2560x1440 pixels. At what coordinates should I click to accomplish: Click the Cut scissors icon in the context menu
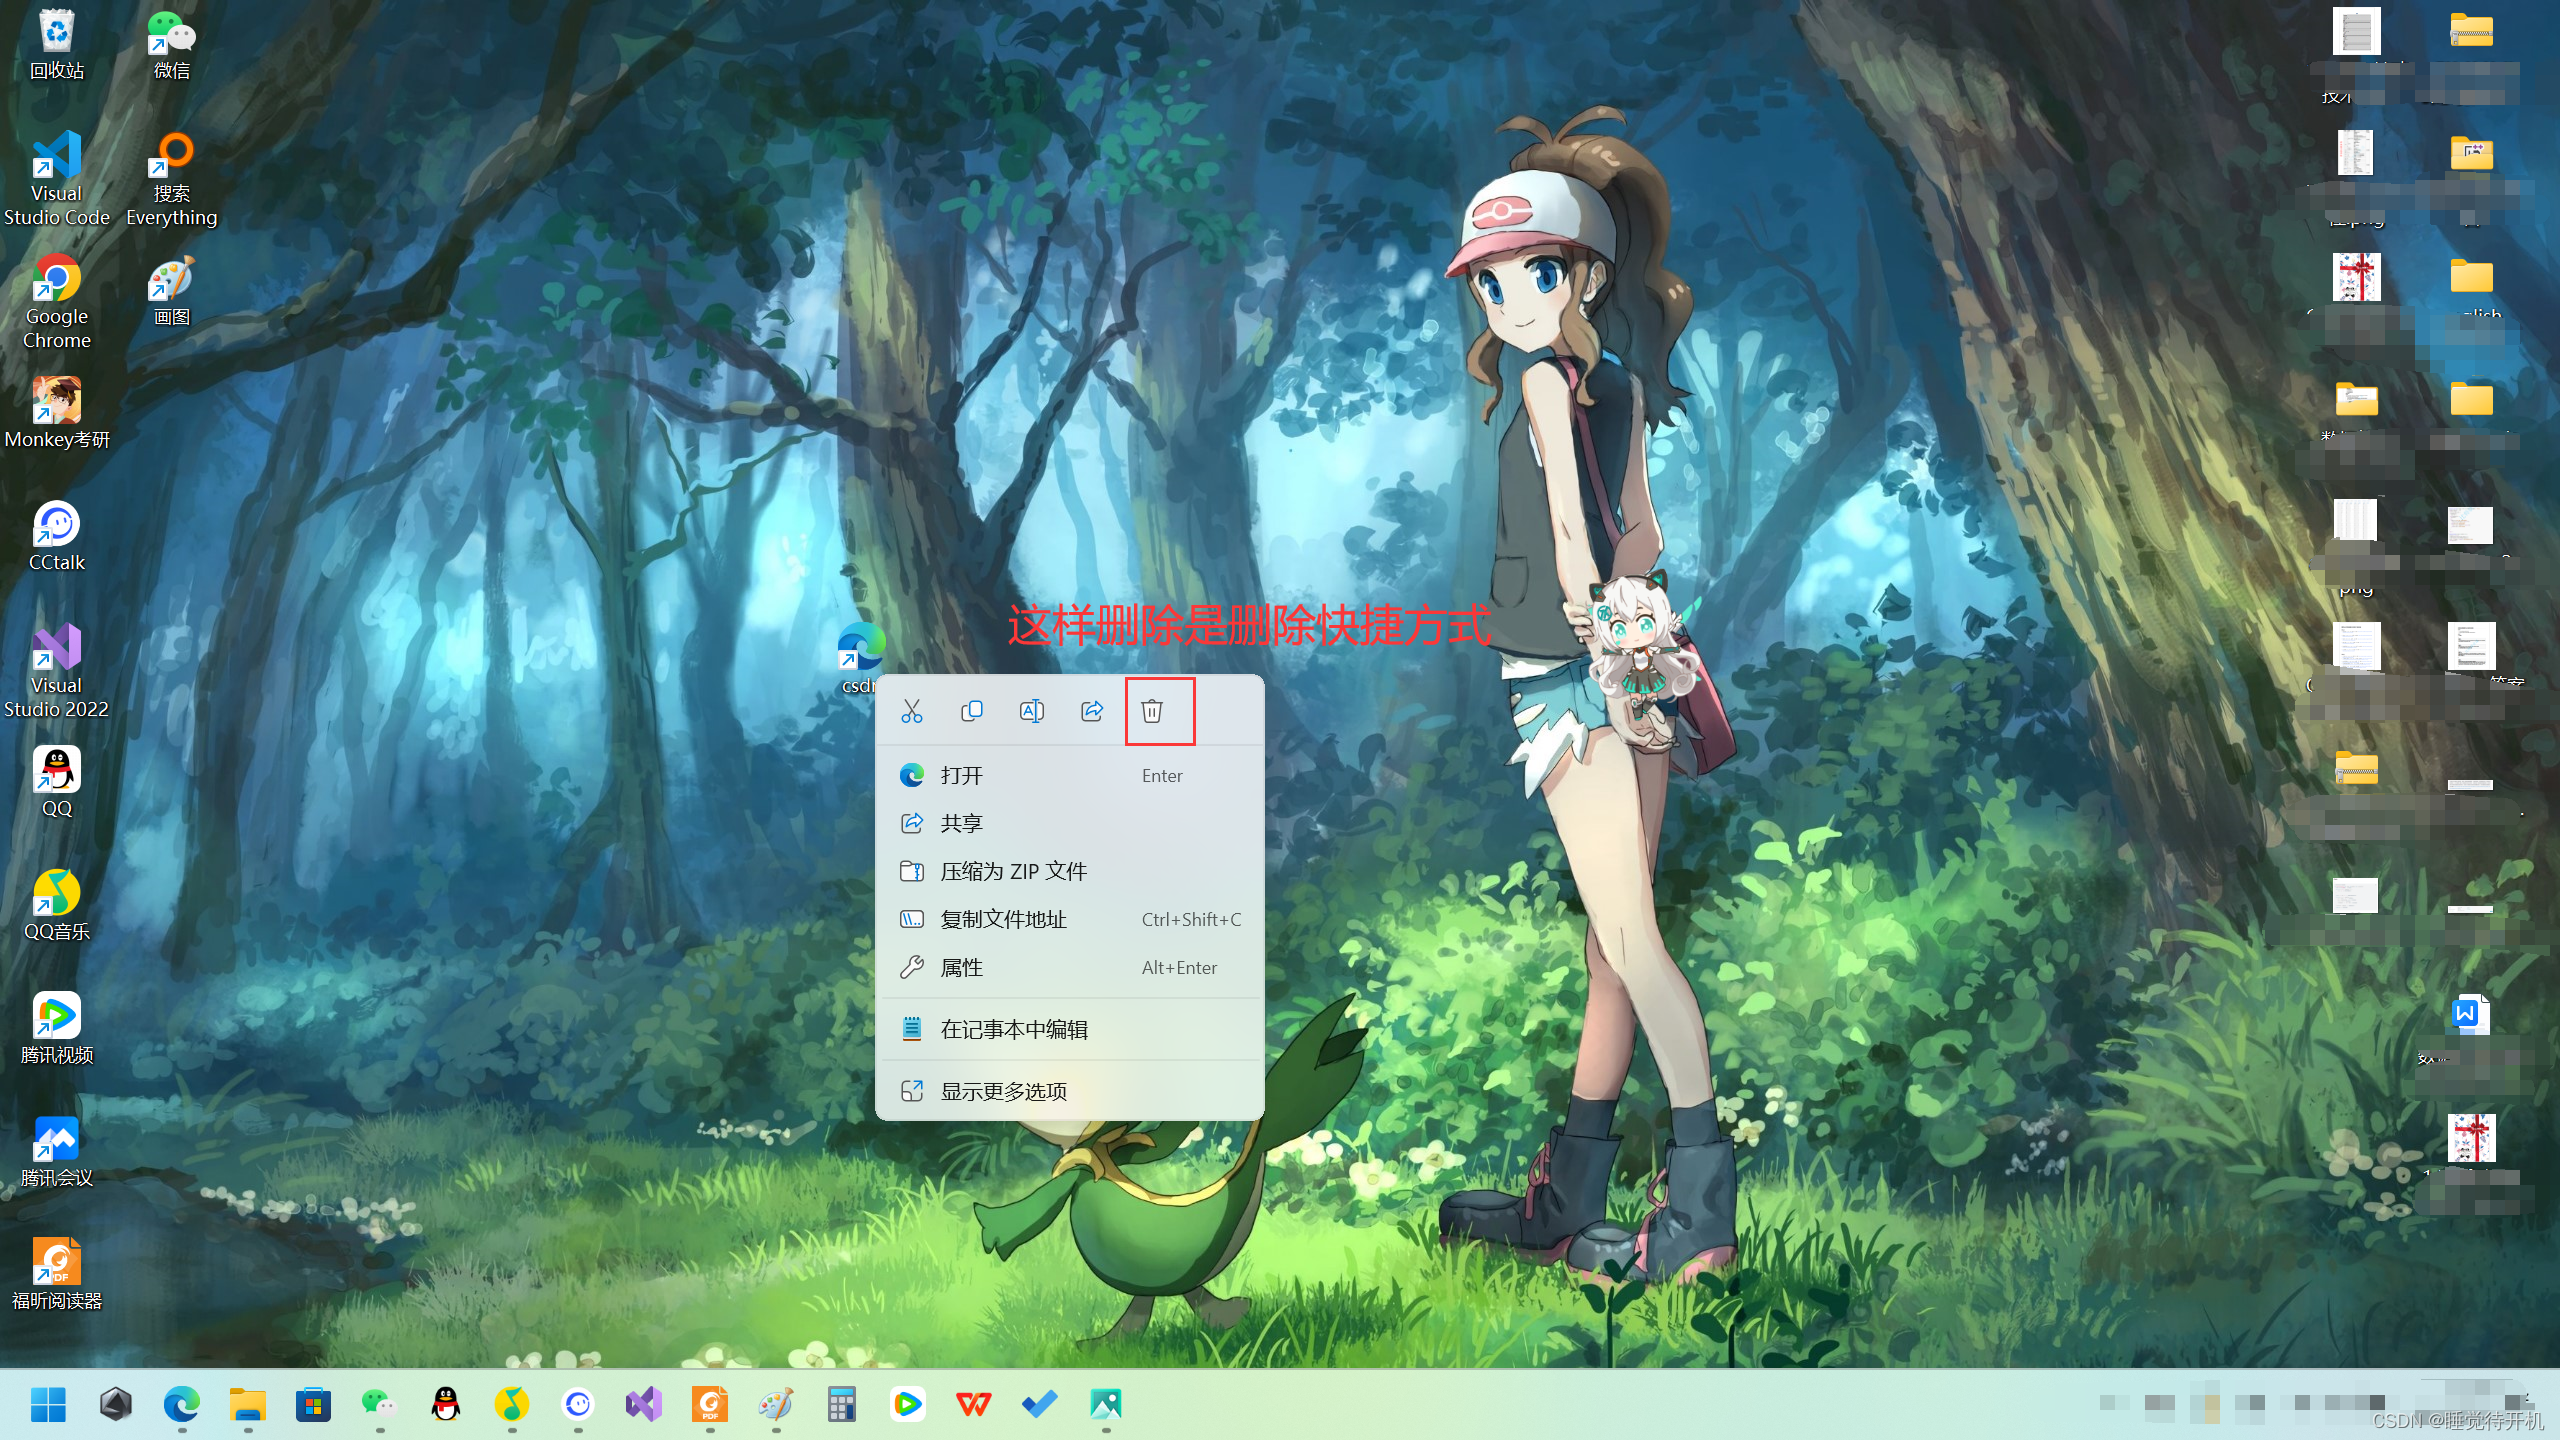click(911, 711)
